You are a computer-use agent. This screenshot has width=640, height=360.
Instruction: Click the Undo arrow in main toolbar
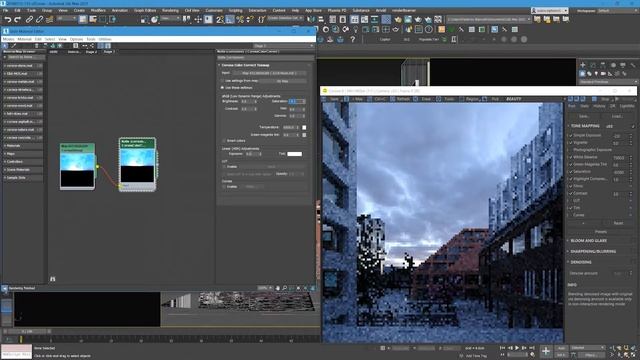[x=7, y=19]
